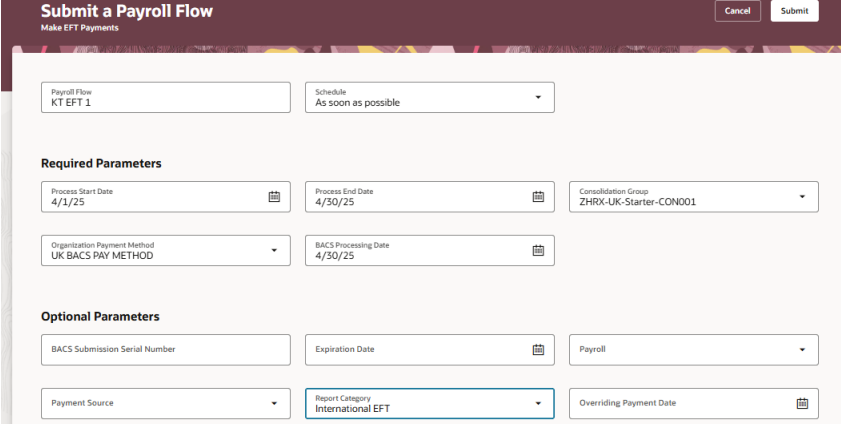Viewport: 841px width, 427px height.
Task: Focus the Overriding Payment Date field
Action: pyautogui.click(x=694, y=403)
